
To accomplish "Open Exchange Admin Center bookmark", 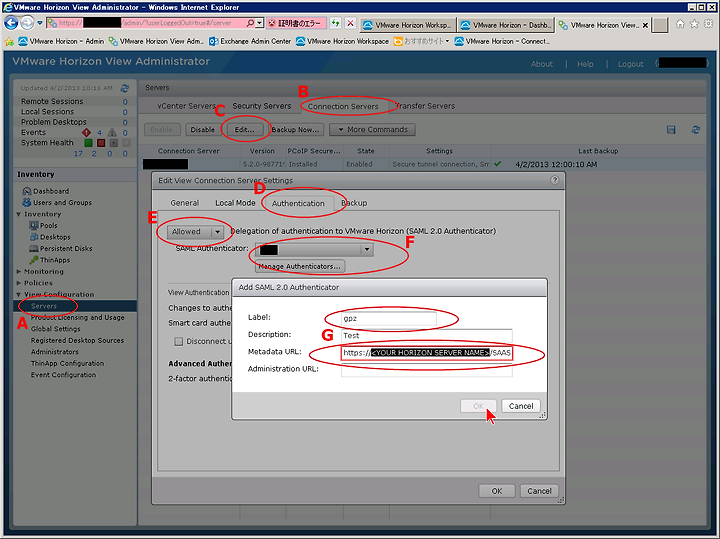I will coord(250,41).
